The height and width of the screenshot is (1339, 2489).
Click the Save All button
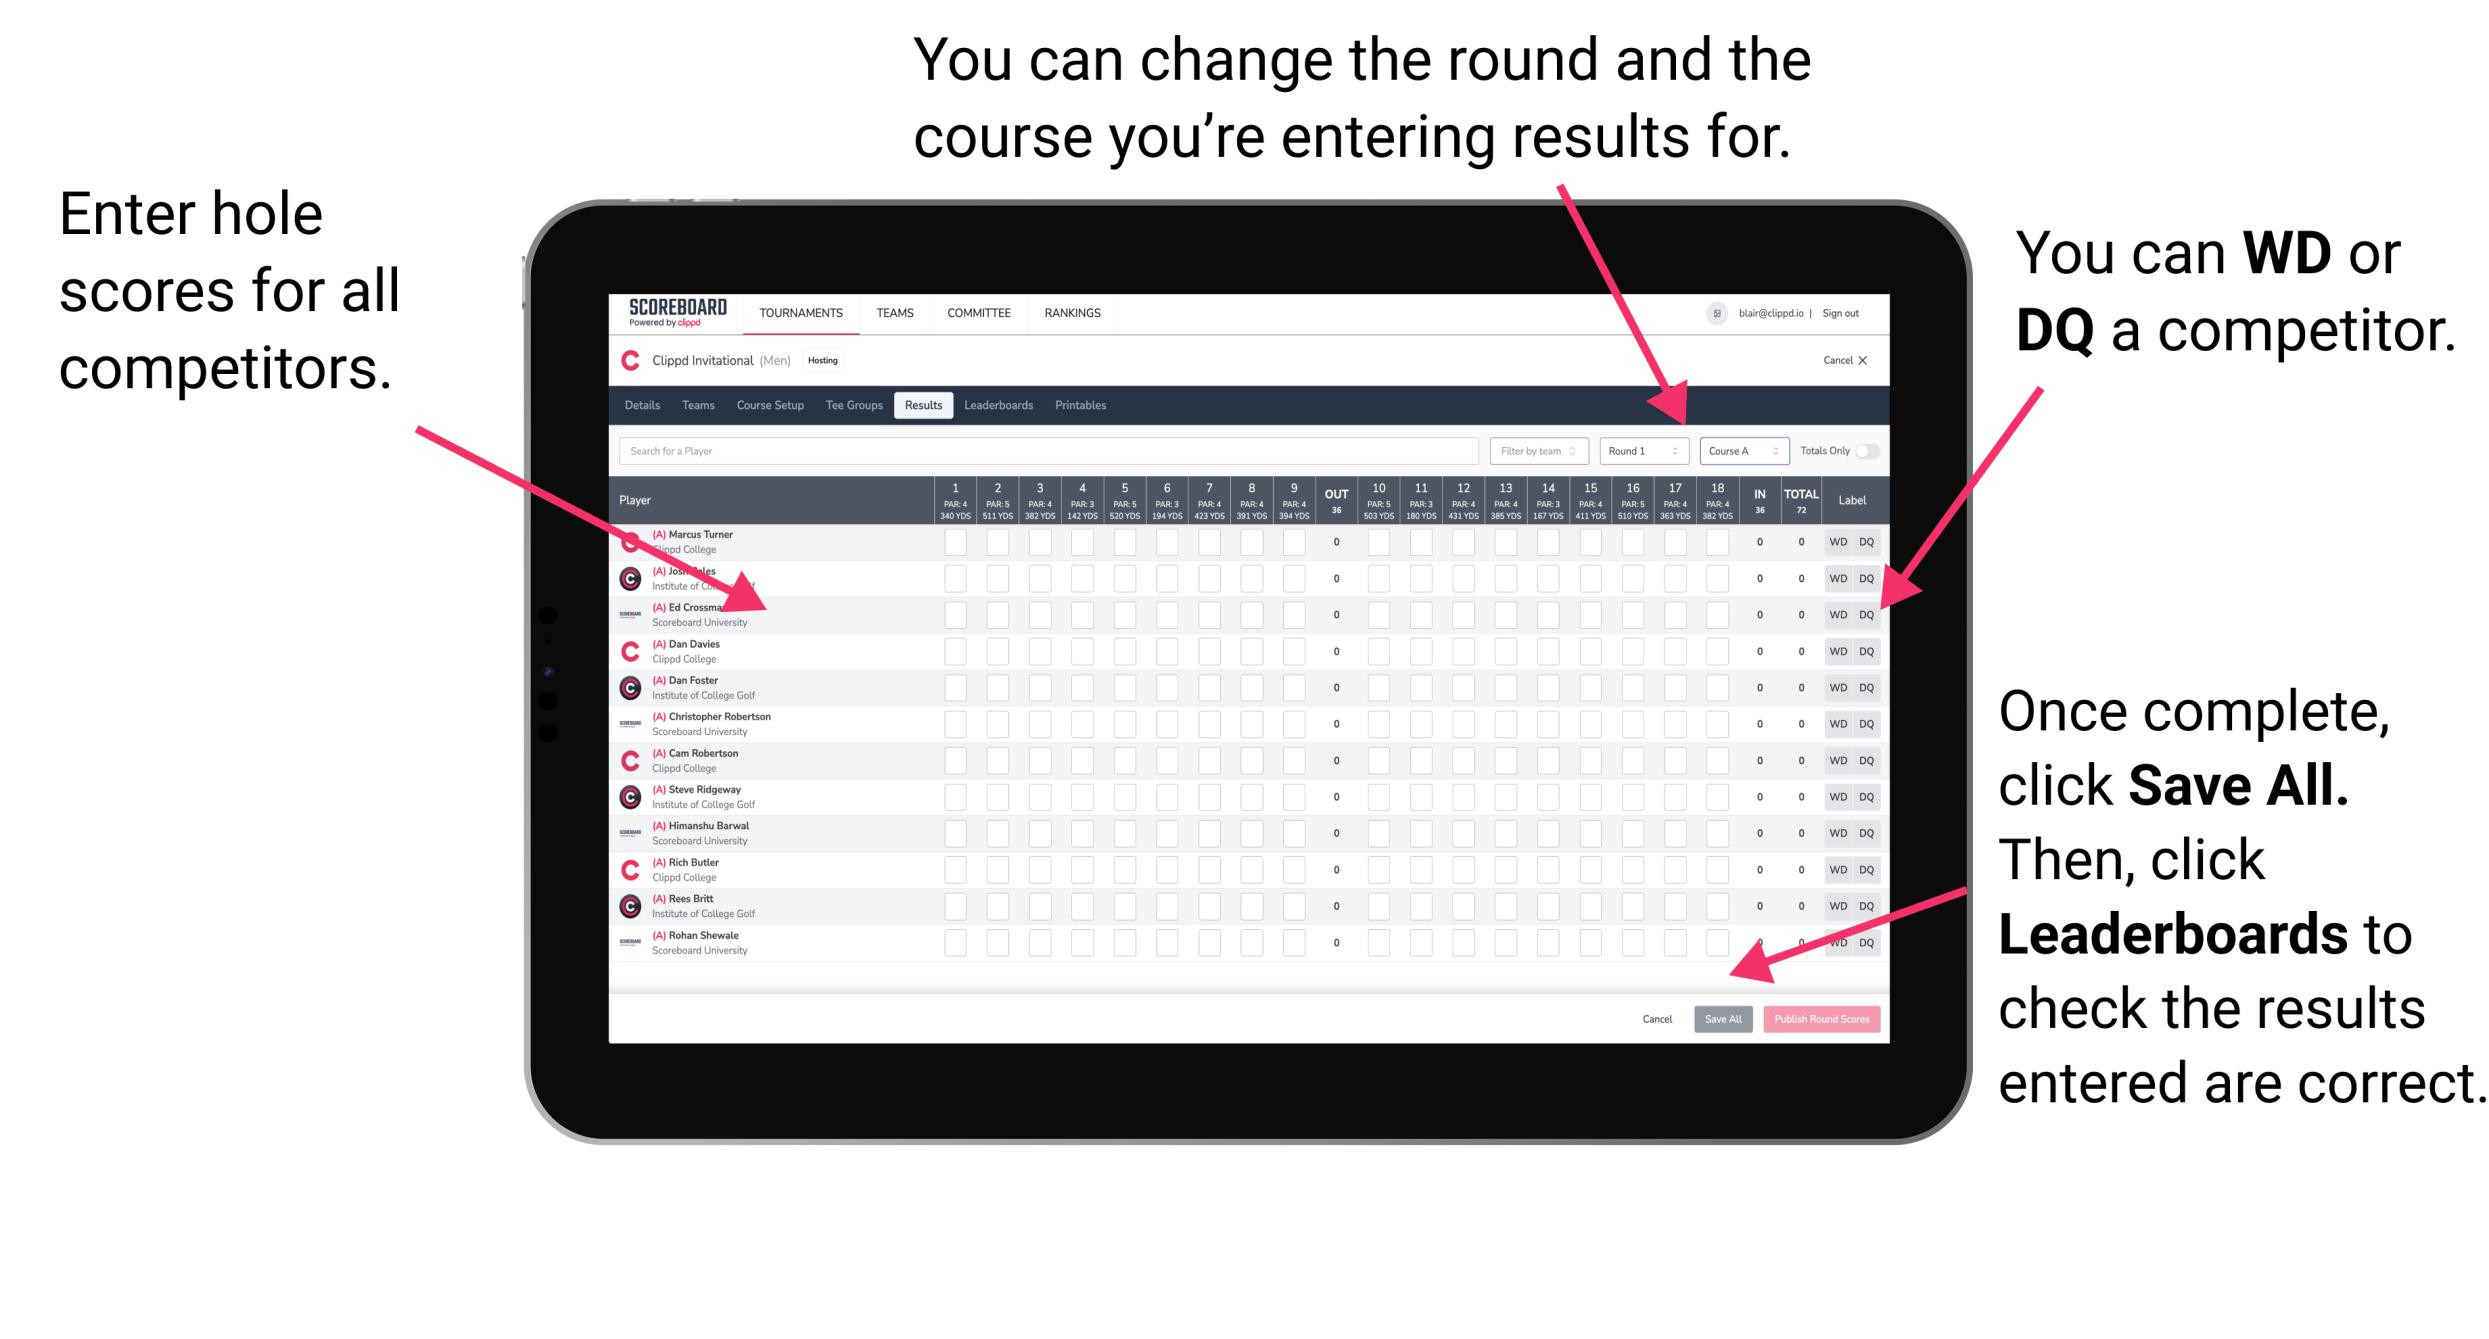click(x=1723, y=1019)
